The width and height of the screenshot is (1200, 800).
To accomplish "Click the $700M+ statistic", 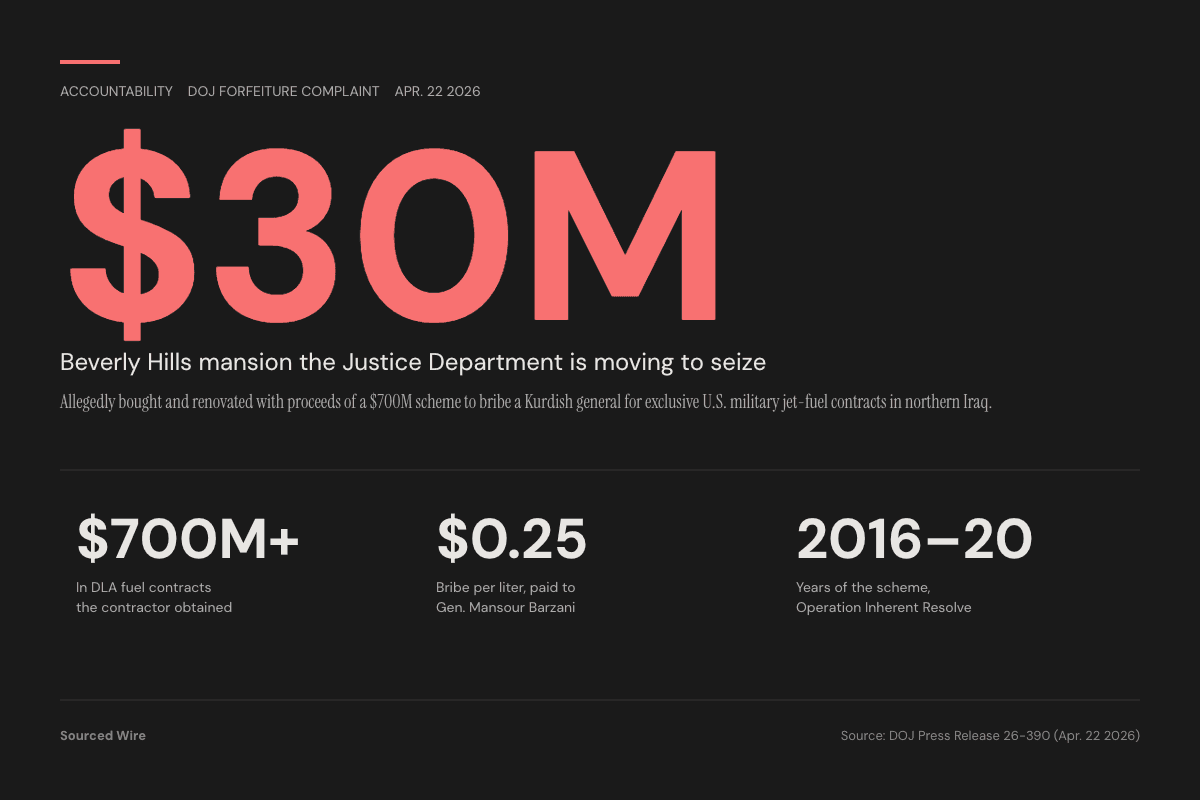I will [190, 539].
